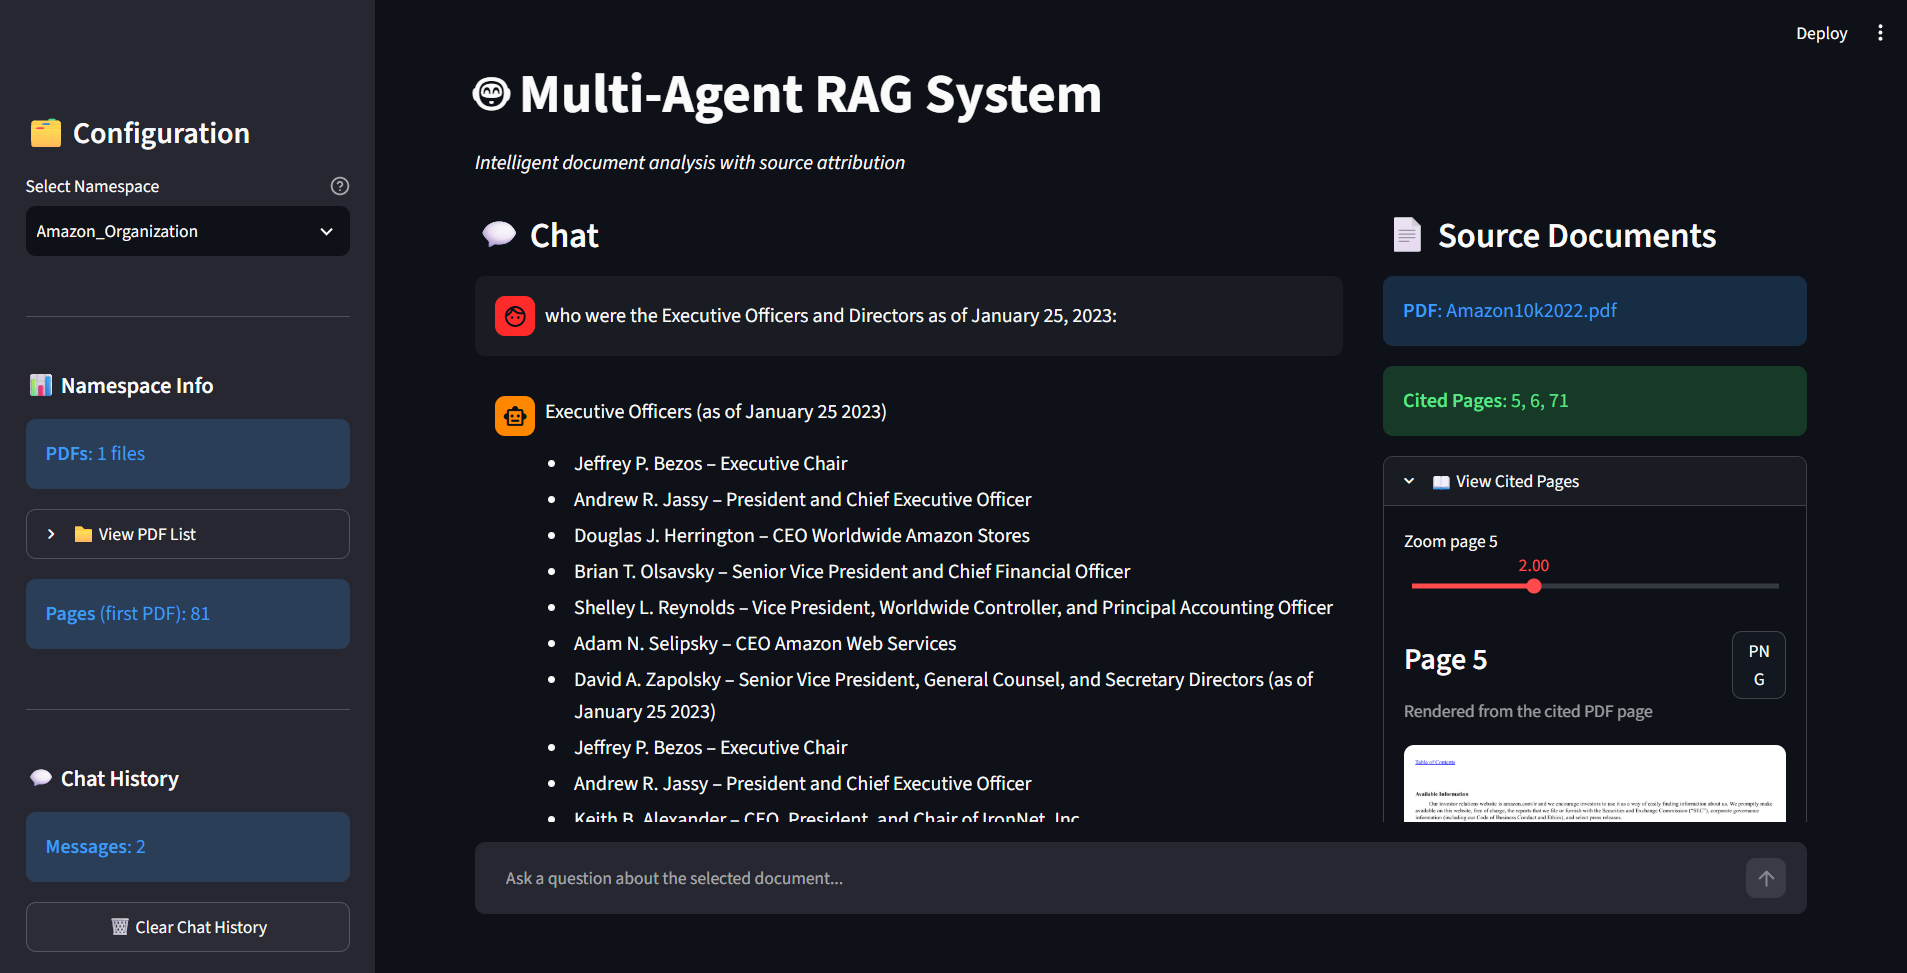Click the Clear Chat History button
Screen dimensions: 1907x973
[x=188, y=927]
